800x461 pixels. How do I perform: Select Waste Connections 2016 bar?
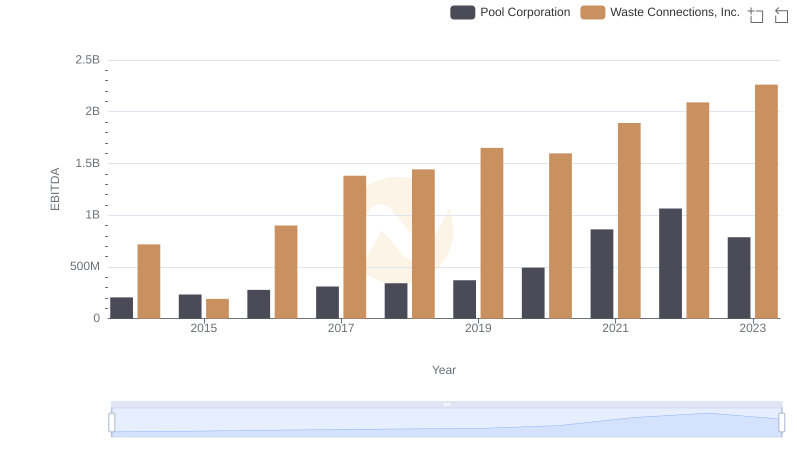286,272
